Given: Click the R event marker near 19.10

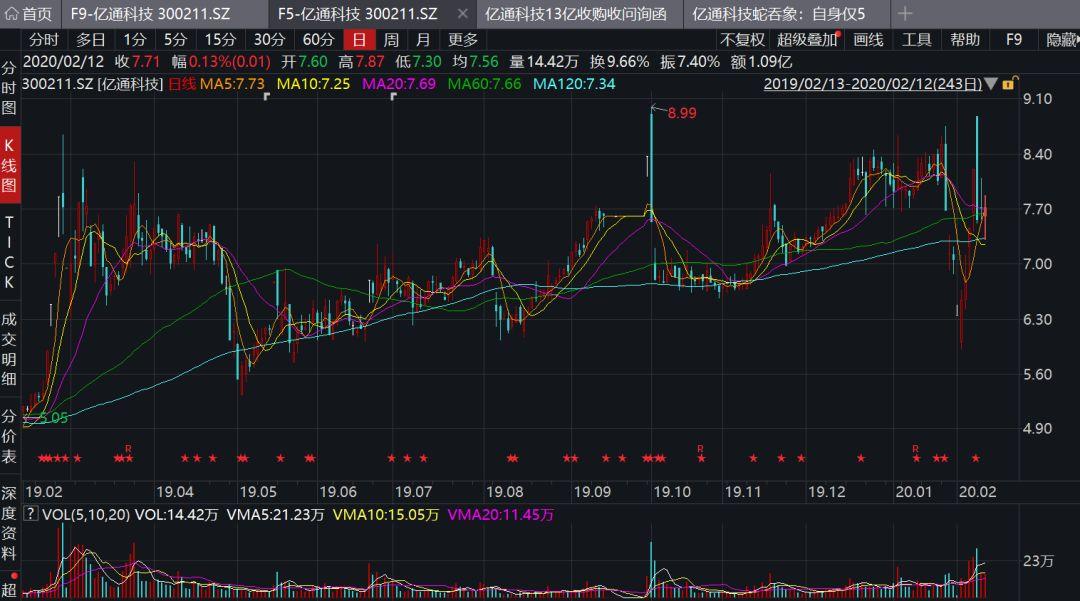Looking at the screenshot, I should (x=701, y=447).
